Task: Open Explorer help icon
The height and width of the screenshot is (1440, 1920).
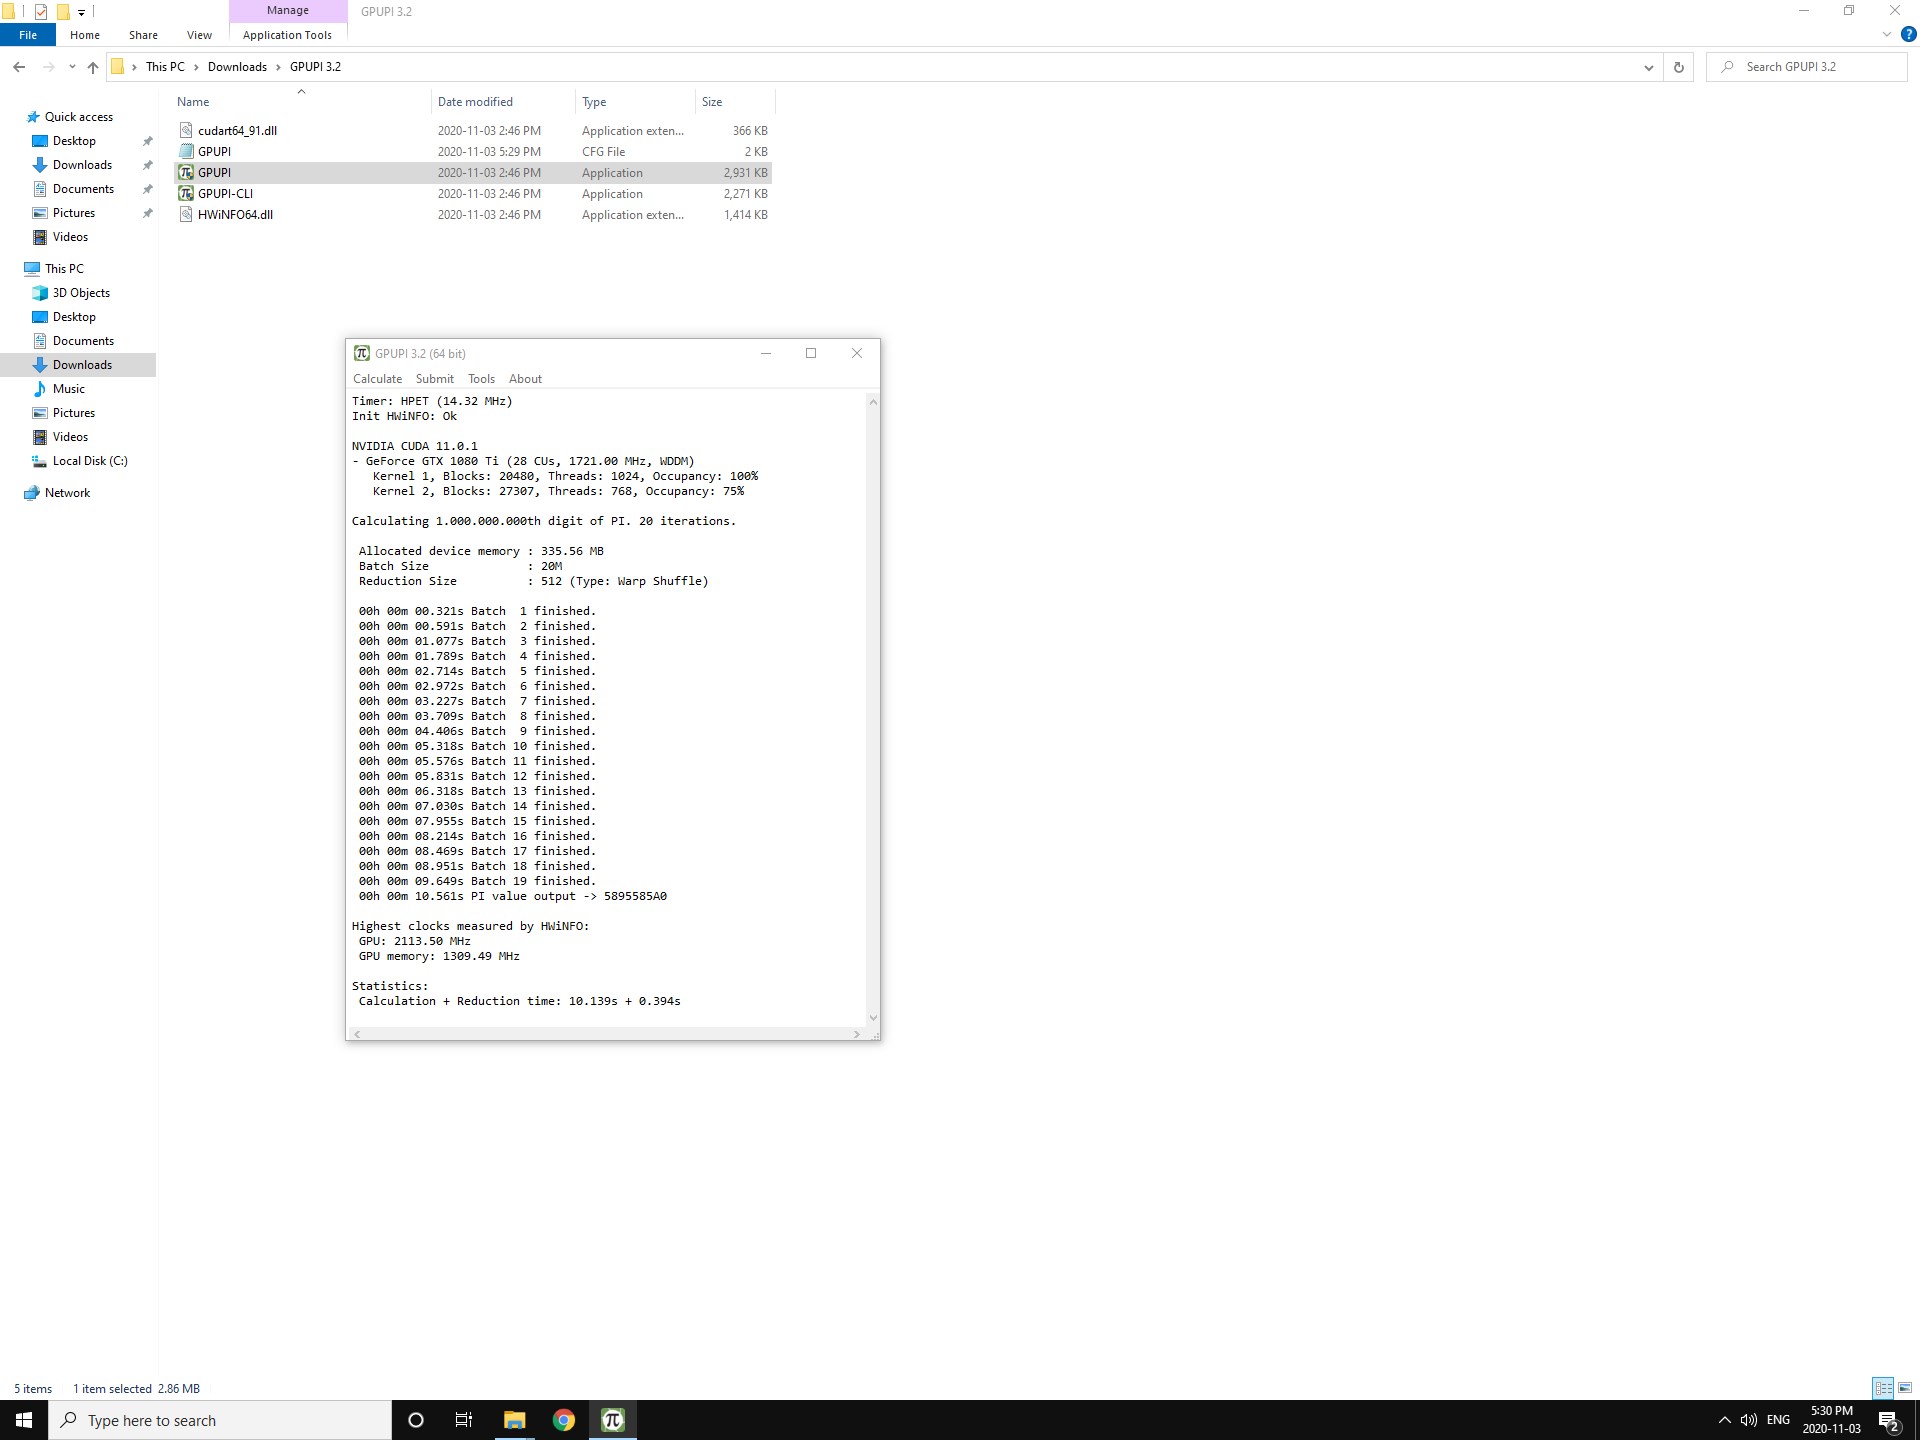Action: pyautogui.click(x=1908, y=34)
